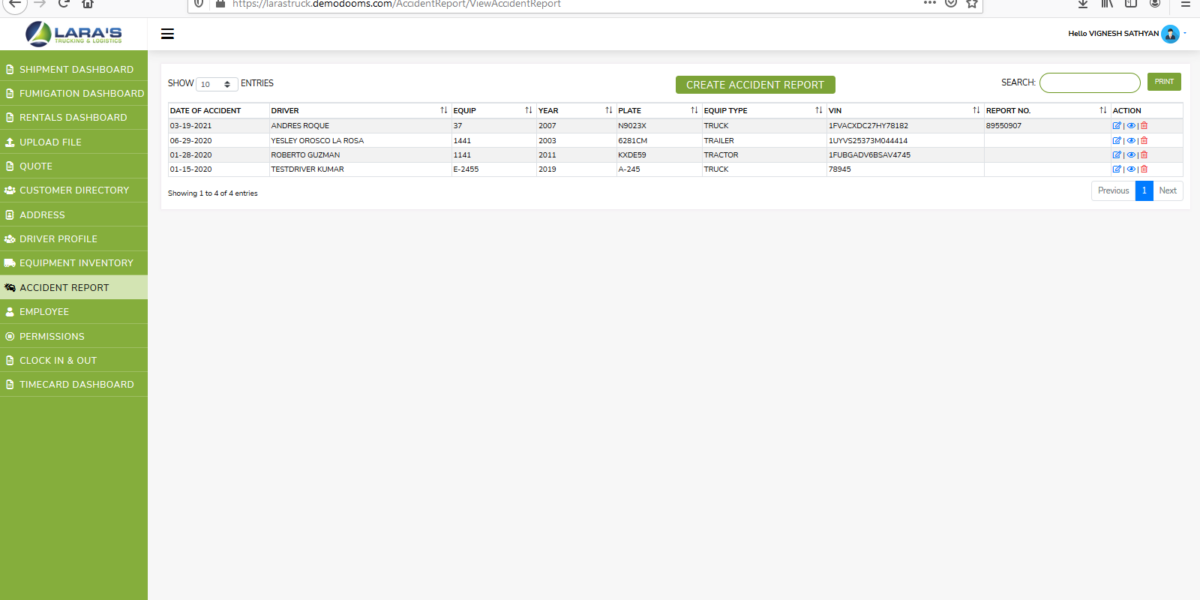Click the Lara's Trucking logo
This screenshot has width=1200, height=600.
pos(74,34)
